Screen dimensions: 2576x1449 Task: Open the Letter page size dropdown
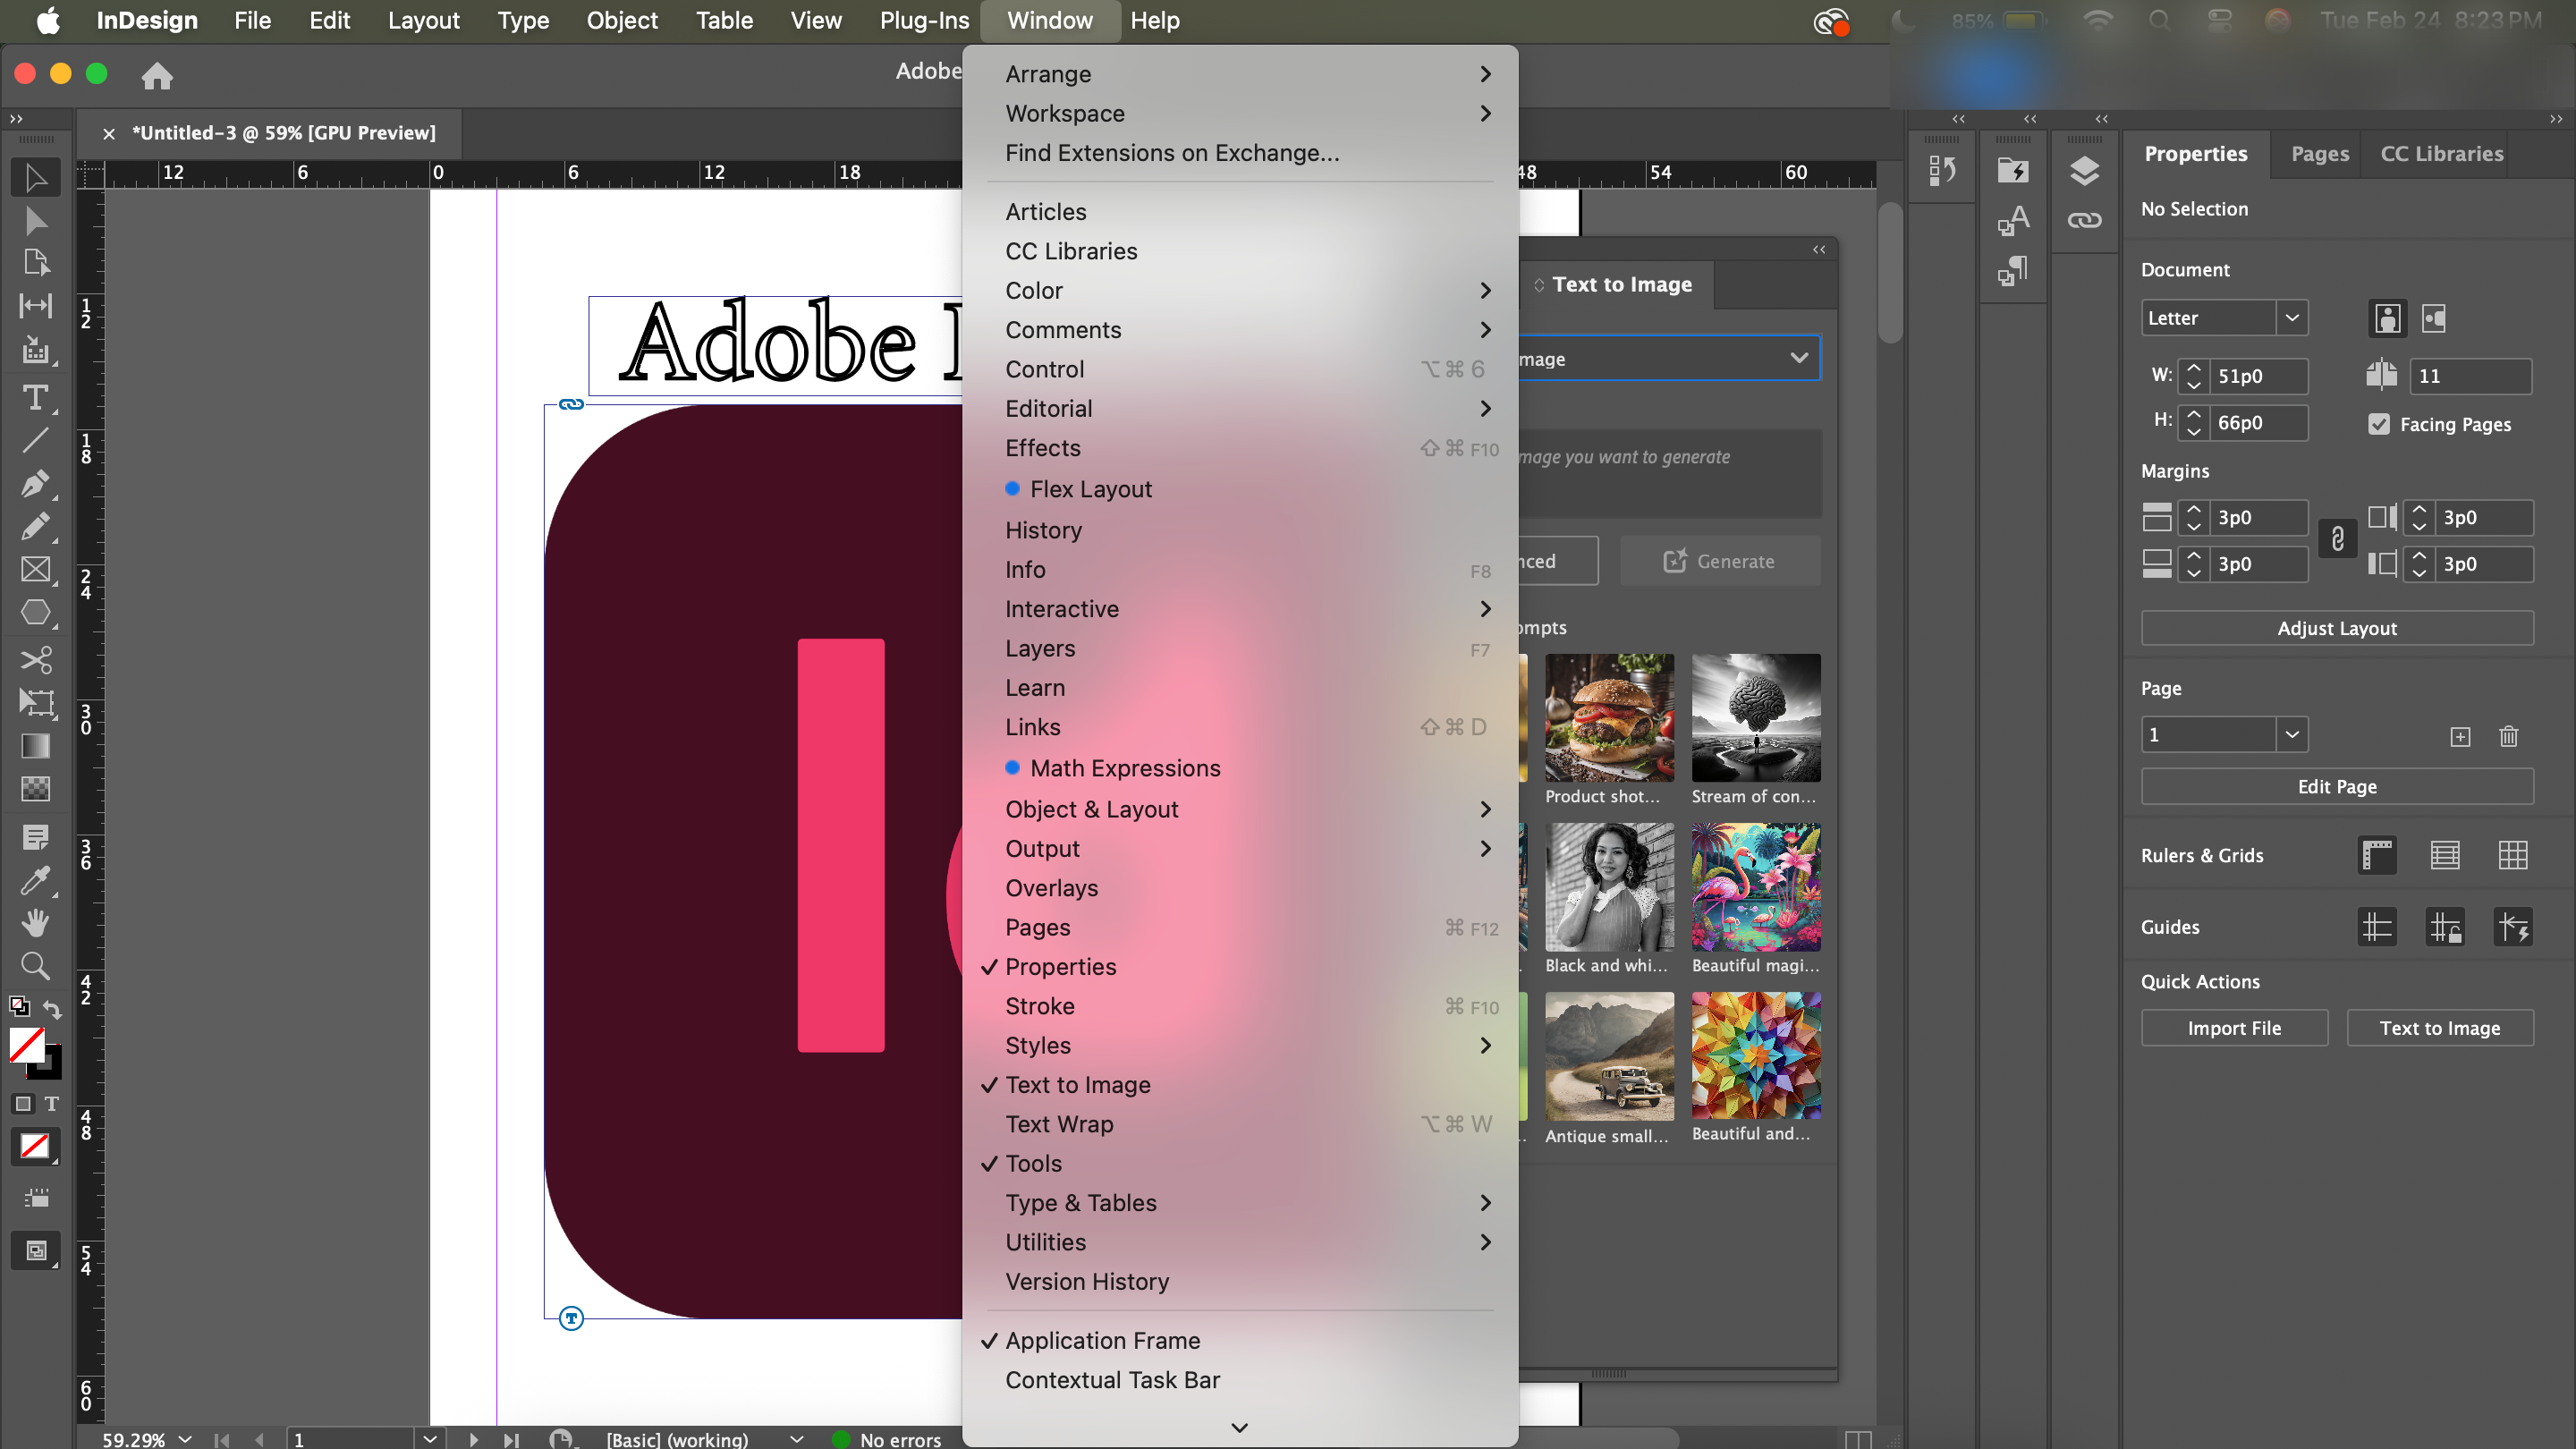point(2291,318)
